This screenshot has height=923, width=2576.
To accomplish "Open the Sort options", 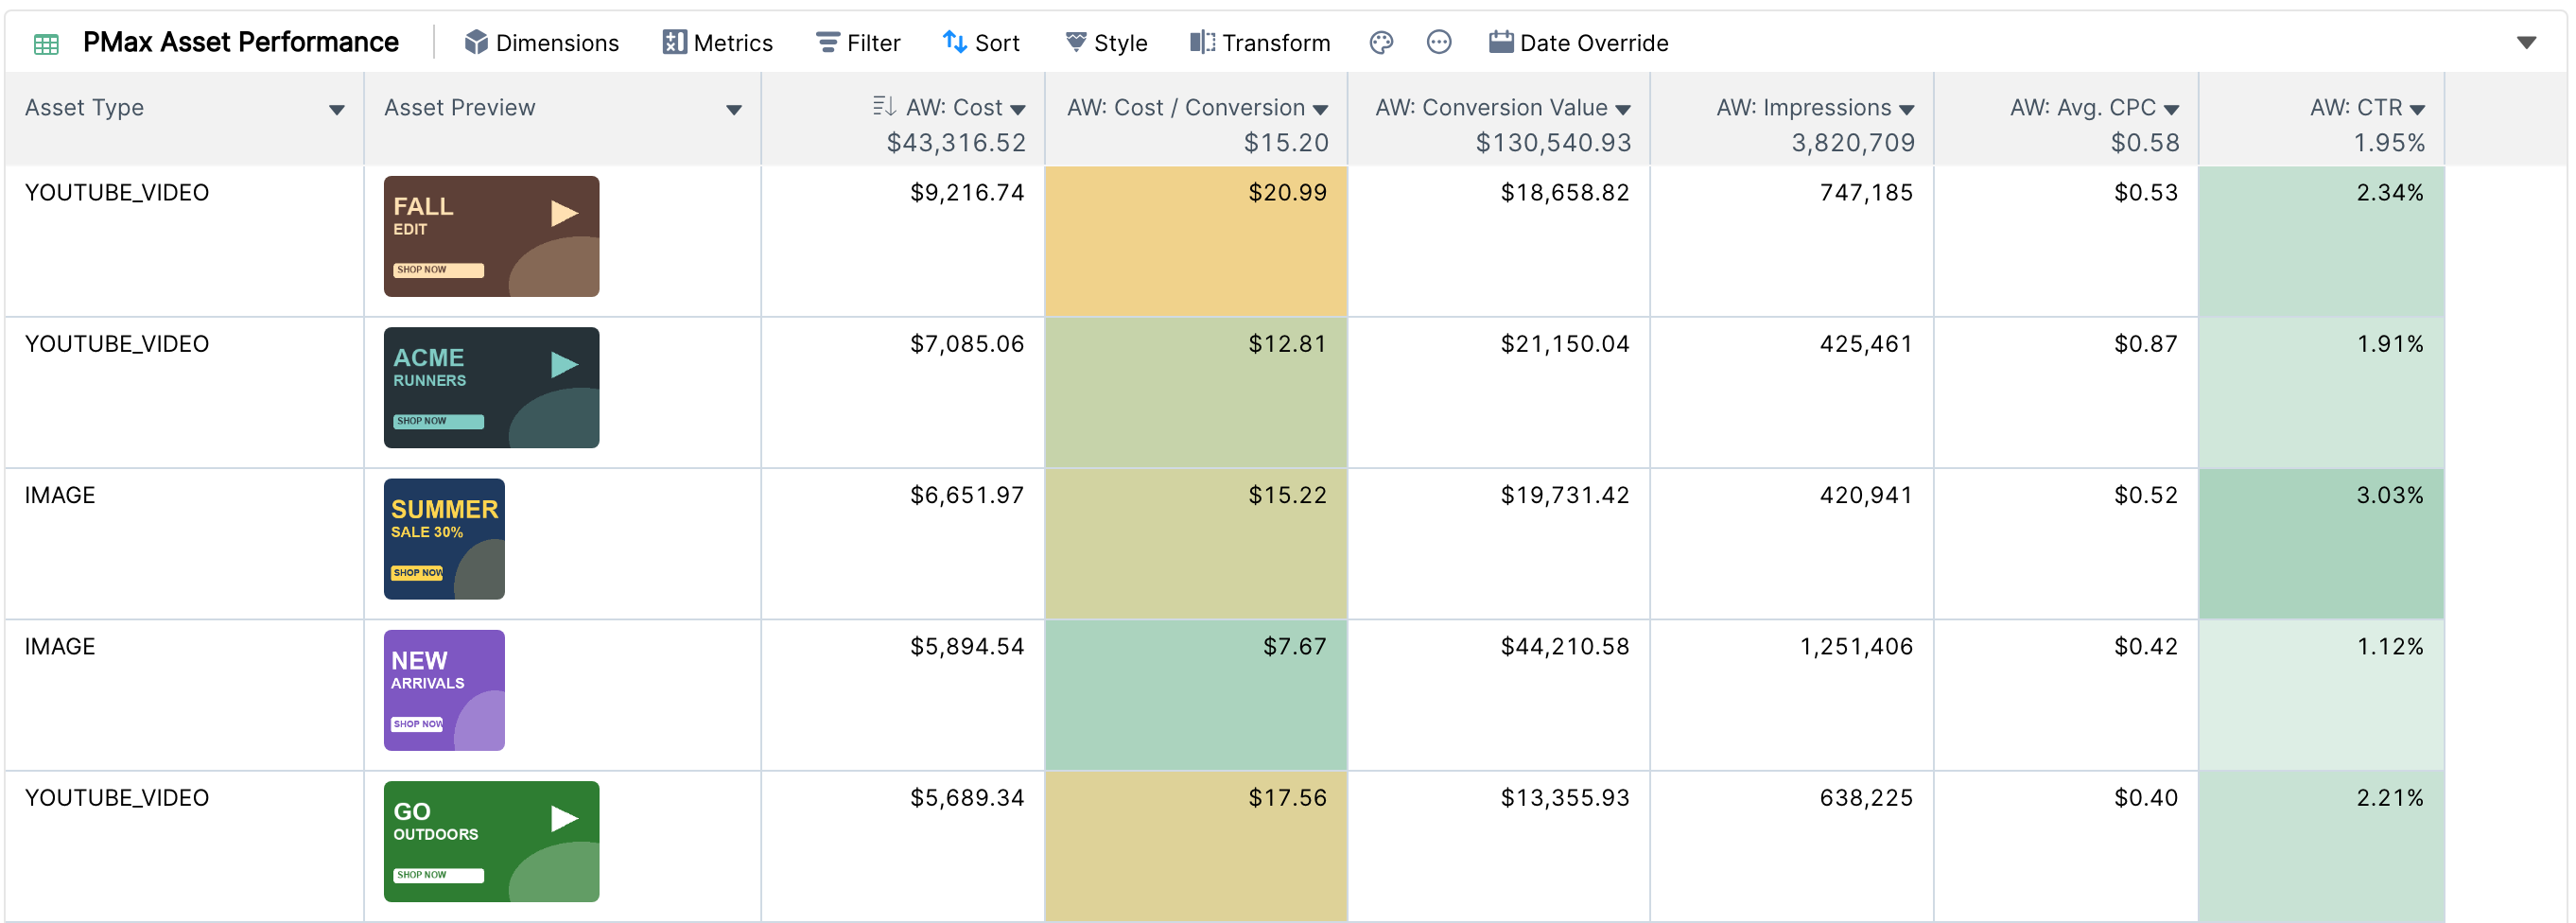I will [981, 43].
